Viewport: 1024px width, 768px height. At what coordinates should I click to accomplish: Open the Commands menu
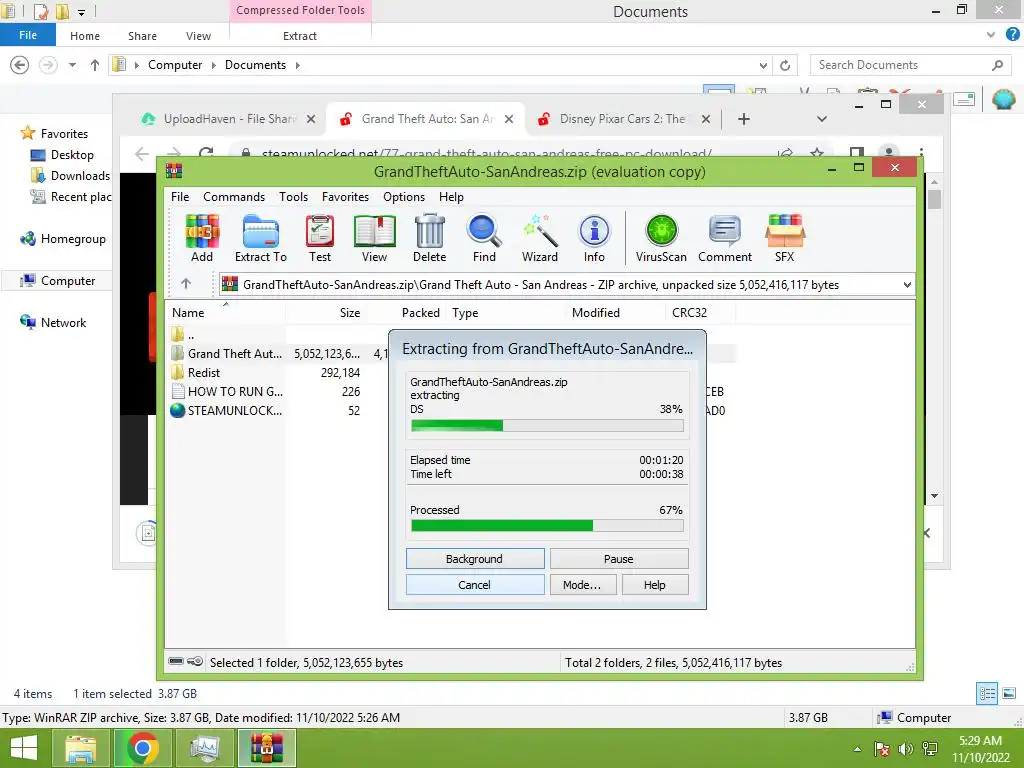234,197
